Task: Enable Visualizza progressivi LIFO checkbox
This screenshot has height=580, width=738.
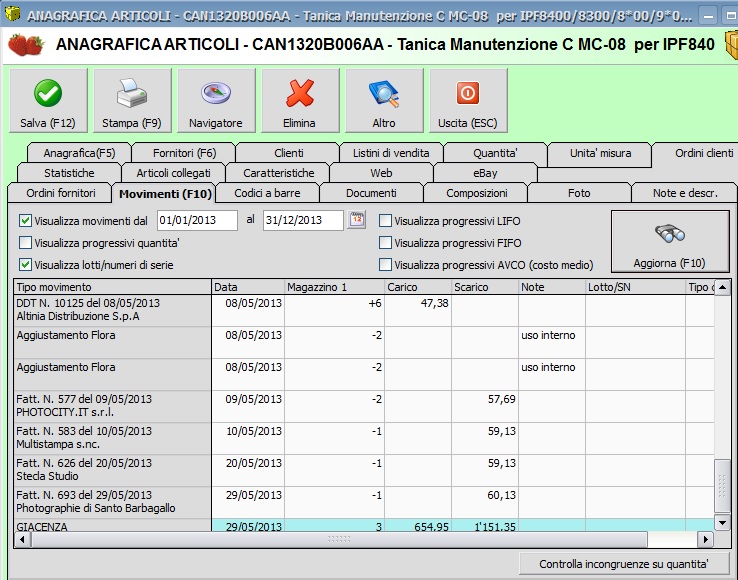Action: tap(385, 220)
